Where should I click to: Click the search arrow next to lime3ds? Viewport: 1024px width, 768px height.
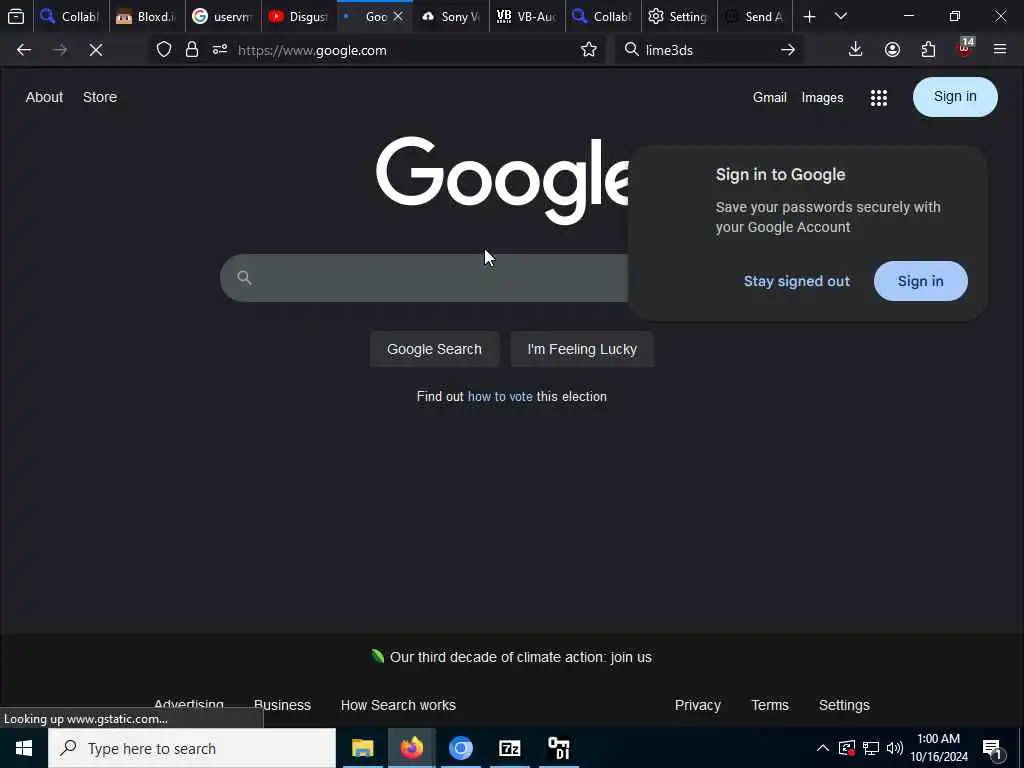click(x=788, y=50)
